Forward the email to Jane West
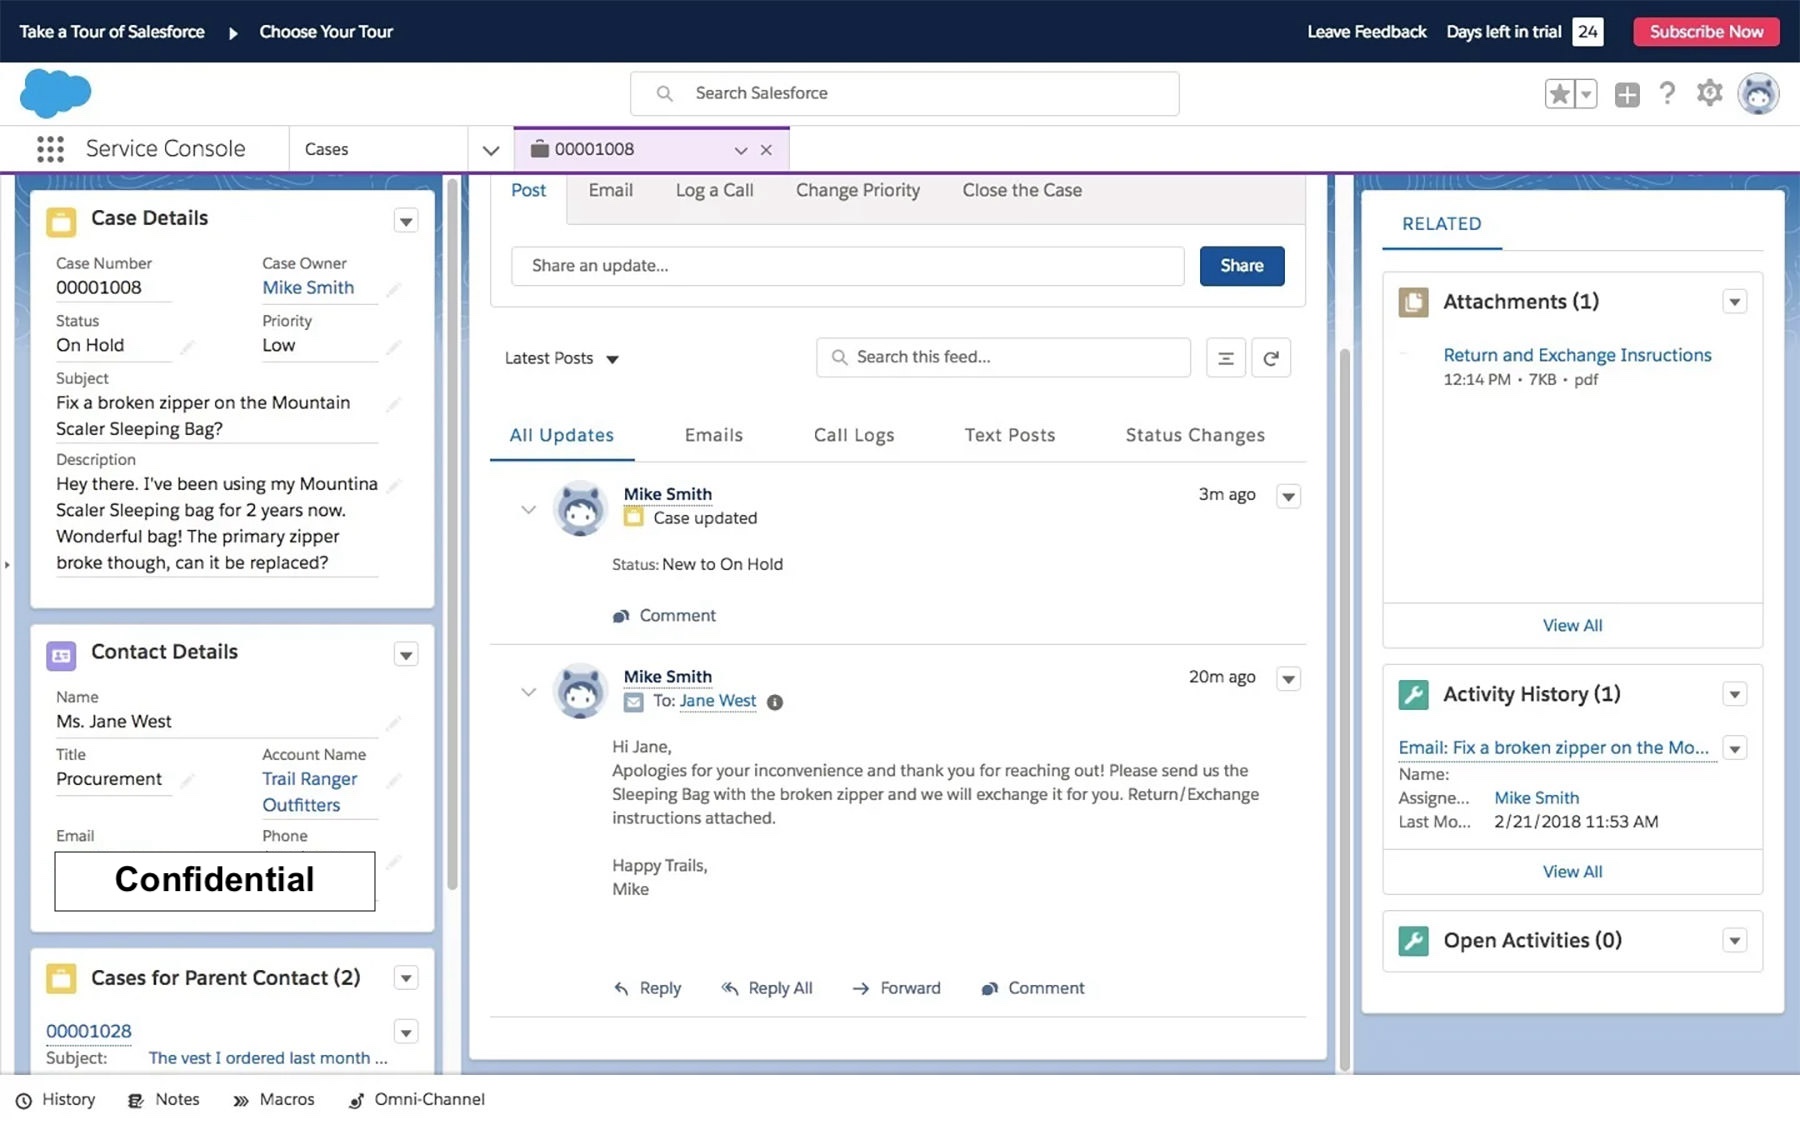 [x=897, y=988]
